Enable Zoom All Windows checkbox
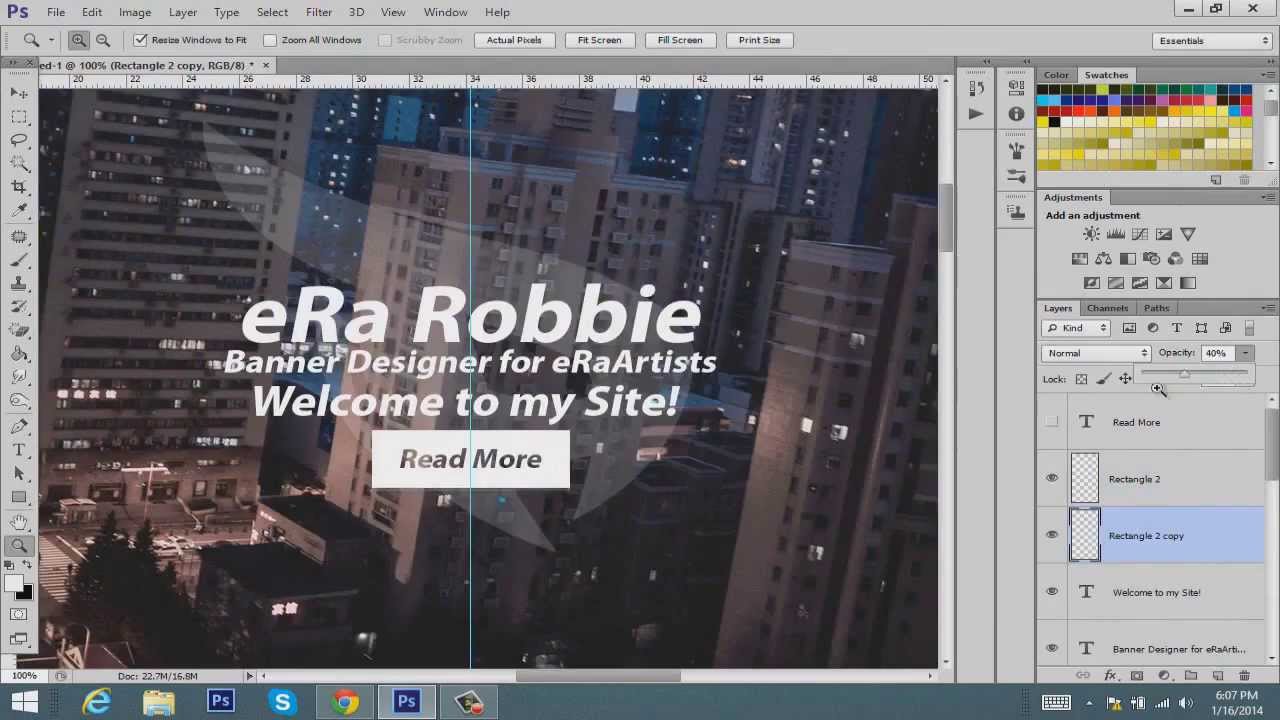Image resolution: width=1280 pixels, height=720 pixels. 270,40
